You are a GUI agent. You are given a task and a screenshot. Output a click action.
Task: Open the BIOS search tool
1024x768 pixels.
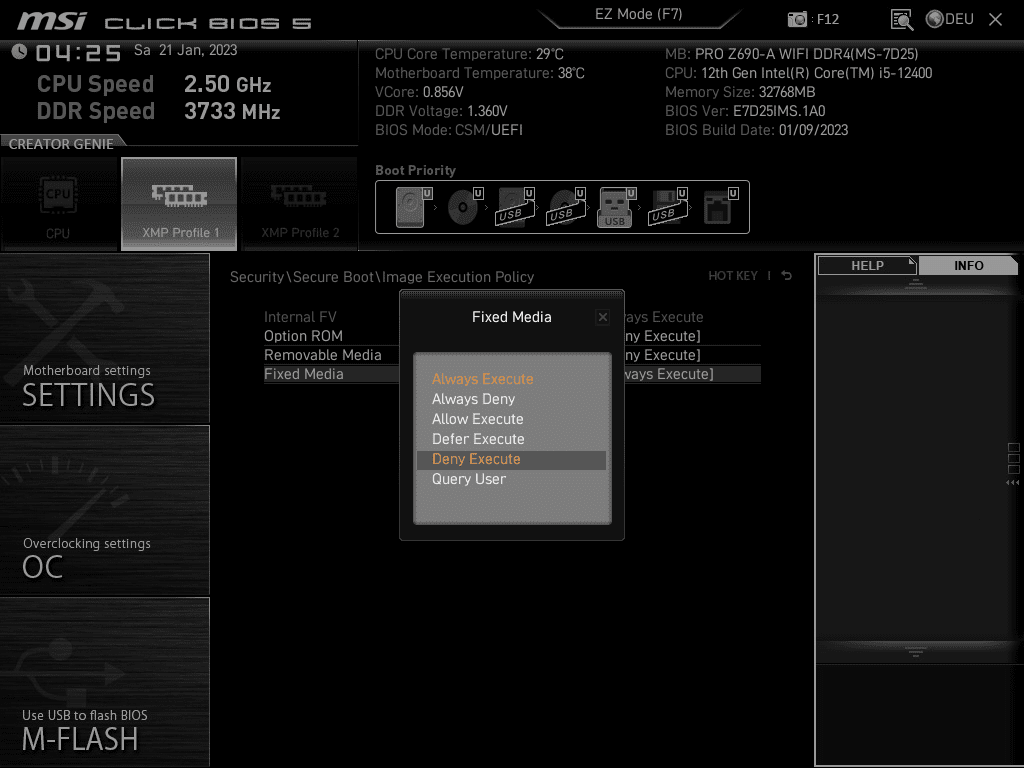click(901, 19)
